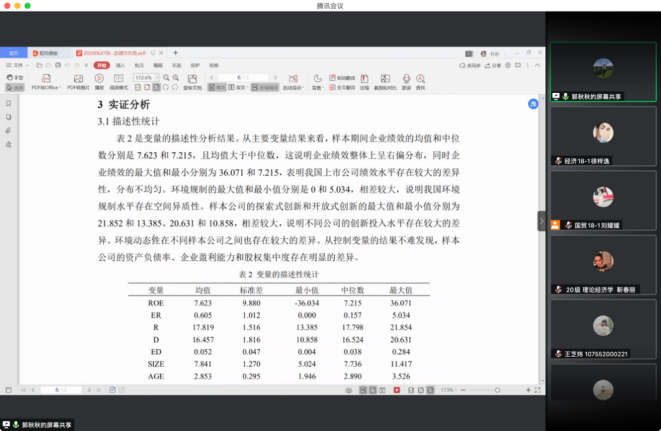Select the 插入 ribbon tab

point(121,65)
